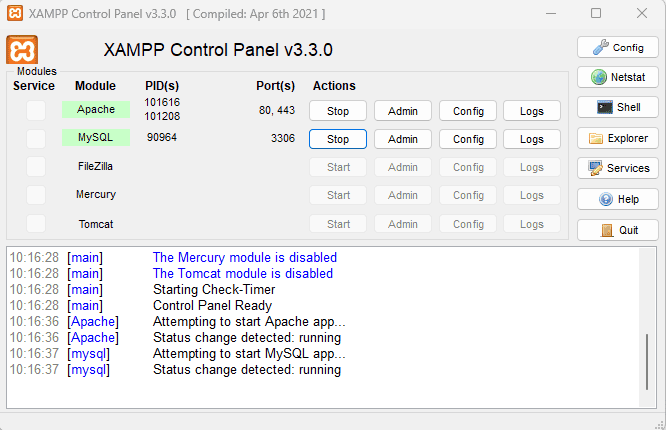
Task: Start the Mercury module
Action: tap(338, 195)
